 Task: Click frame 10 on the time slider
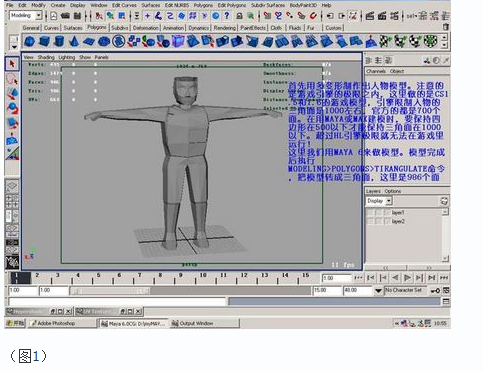(x=203, y=276)
